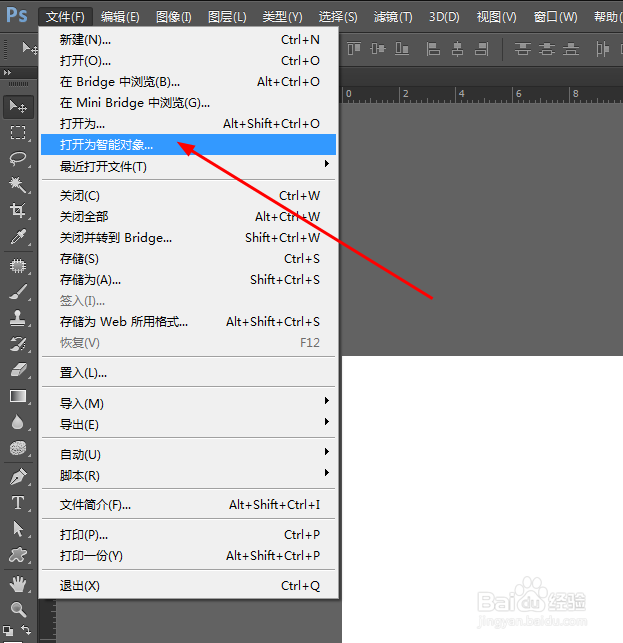
Task: Select the Move tool in toolbox
Action: [x=18, y=107]
